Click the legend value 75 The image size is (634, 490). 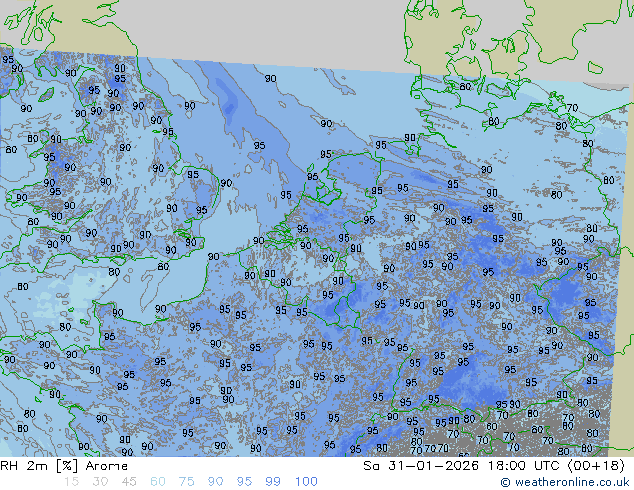point(186,482)
